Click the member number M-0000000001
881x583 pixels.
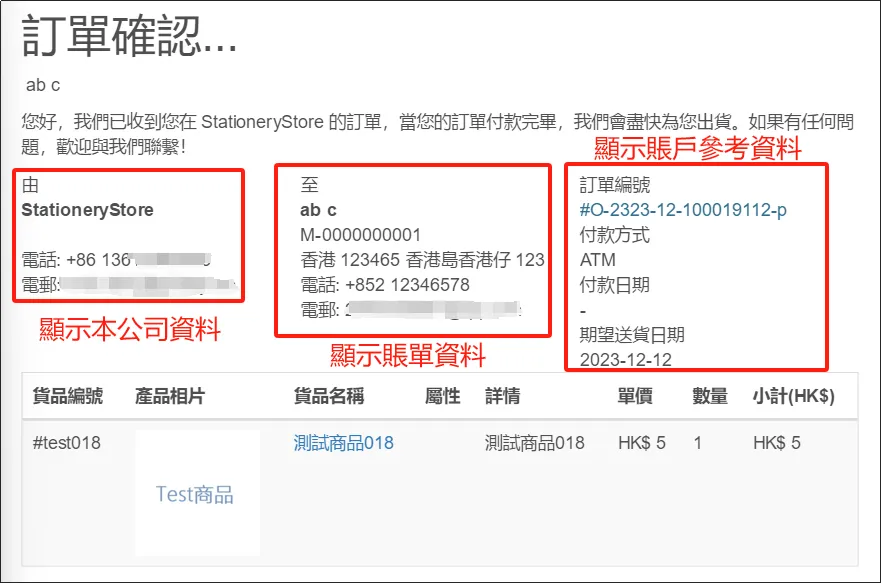click(x=360, y=235)
